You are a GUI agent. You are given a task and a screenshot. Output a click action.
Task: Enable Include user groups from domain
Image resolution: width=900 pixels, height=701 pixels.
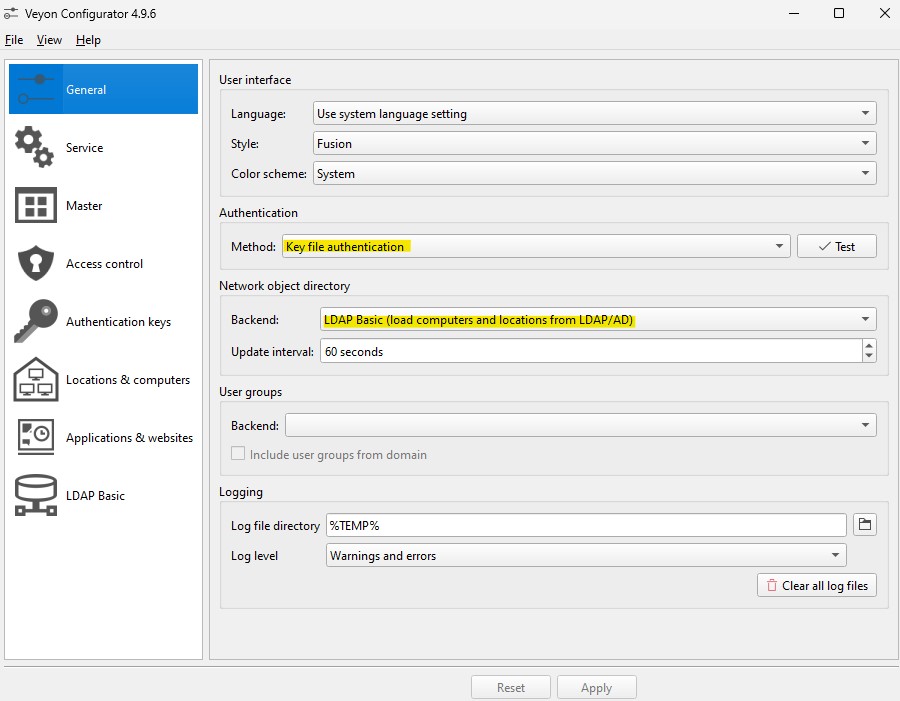pos(238,454)
